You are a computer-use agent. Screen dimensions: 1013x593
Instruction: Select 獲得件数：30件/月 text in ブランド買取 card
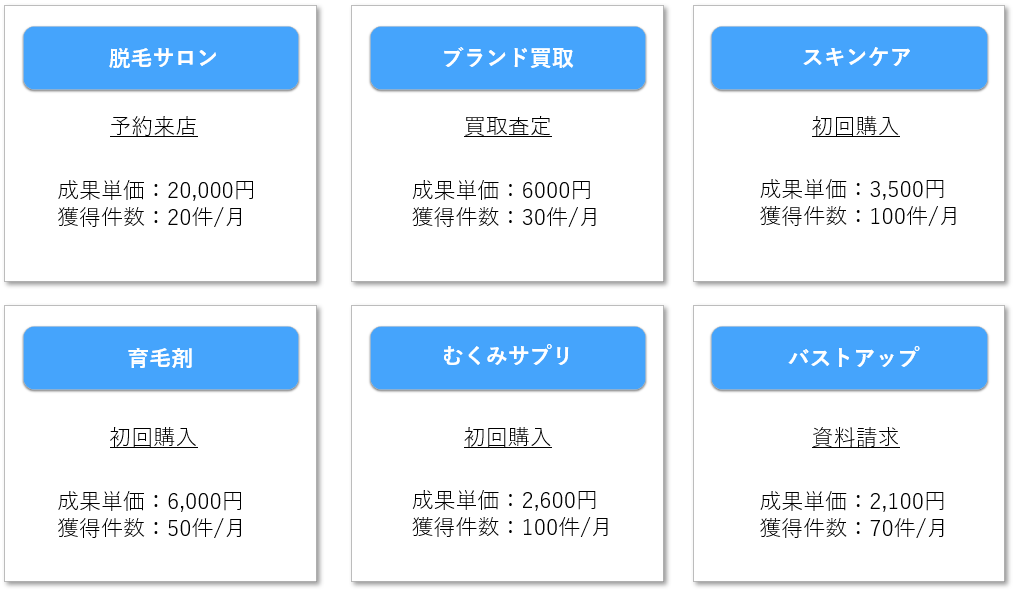coord(505,217)
